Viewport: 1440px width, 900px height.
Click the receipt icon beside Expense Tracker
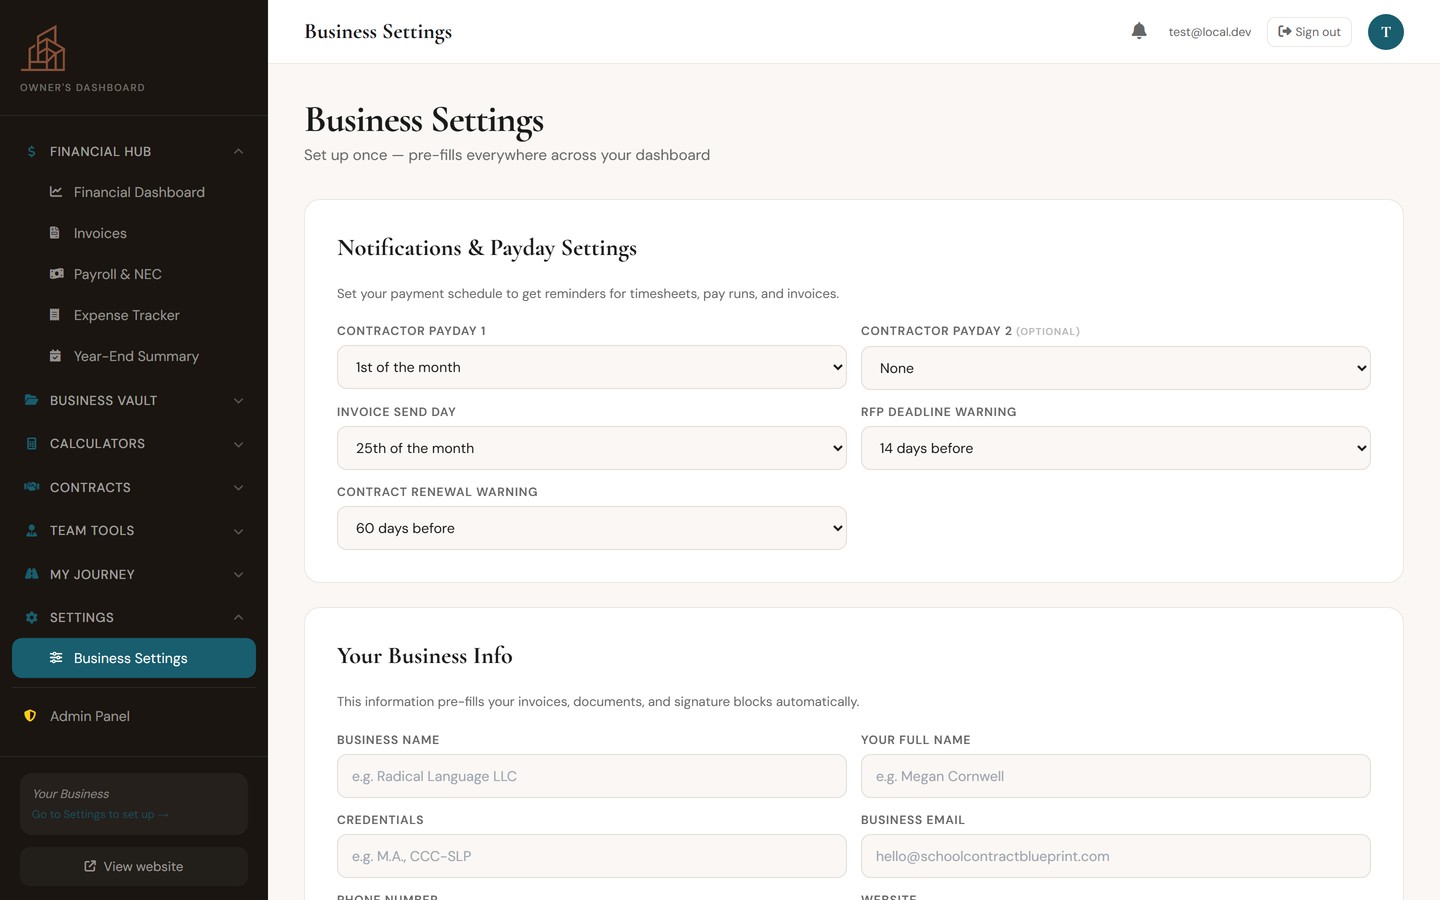click(x=55, y=315)
